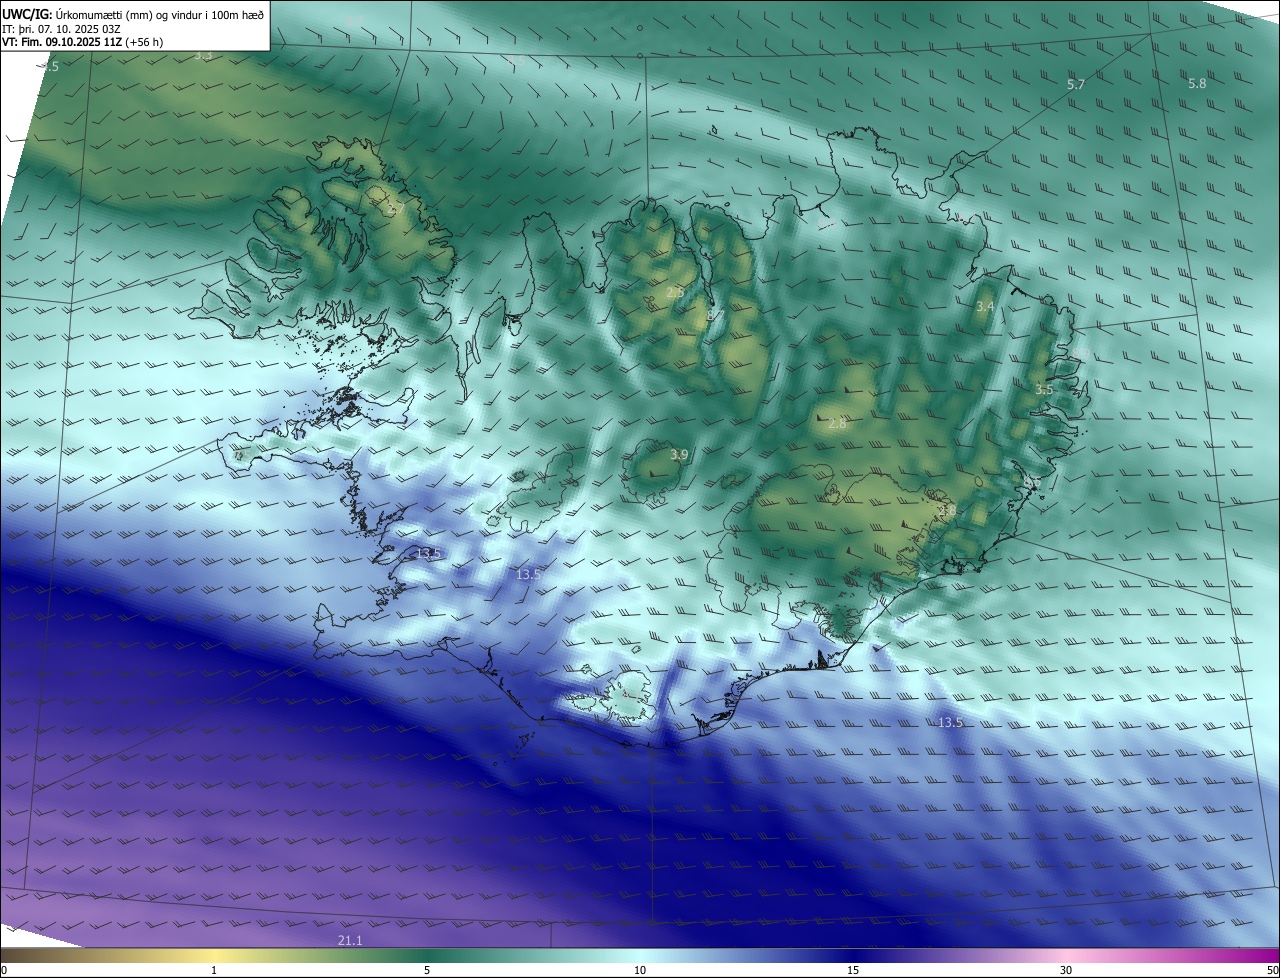
Task: Select the initial time line 'IT: þri. 07. 10. 2025 03Z'
Action: 60,28
